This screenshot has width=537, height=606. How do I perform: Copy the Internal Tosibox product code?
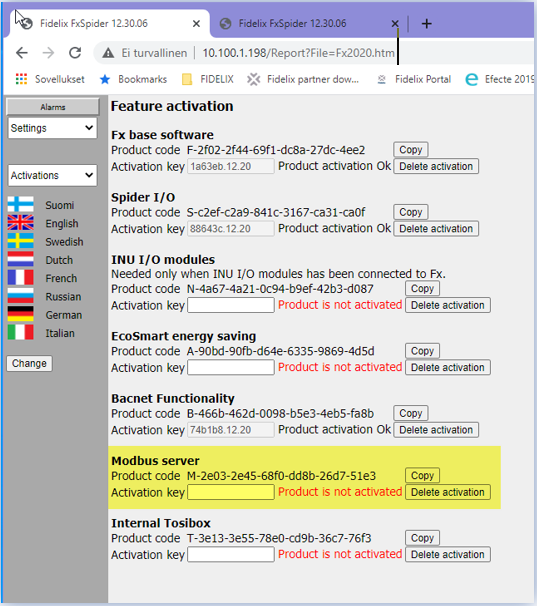[x=422, y=538]
